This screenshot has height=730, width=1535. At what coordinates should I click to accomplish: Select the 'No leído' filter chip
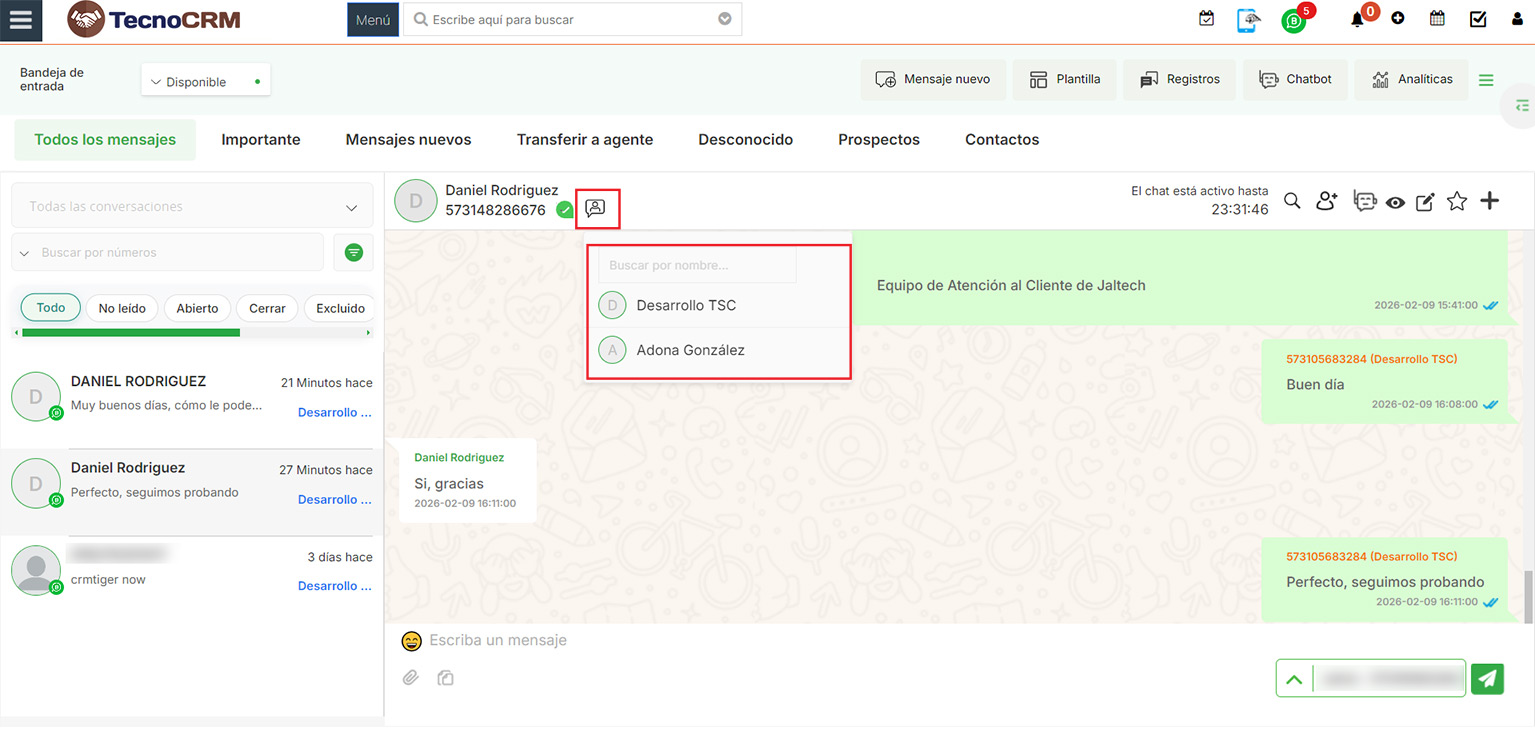[x=122, y=308]
